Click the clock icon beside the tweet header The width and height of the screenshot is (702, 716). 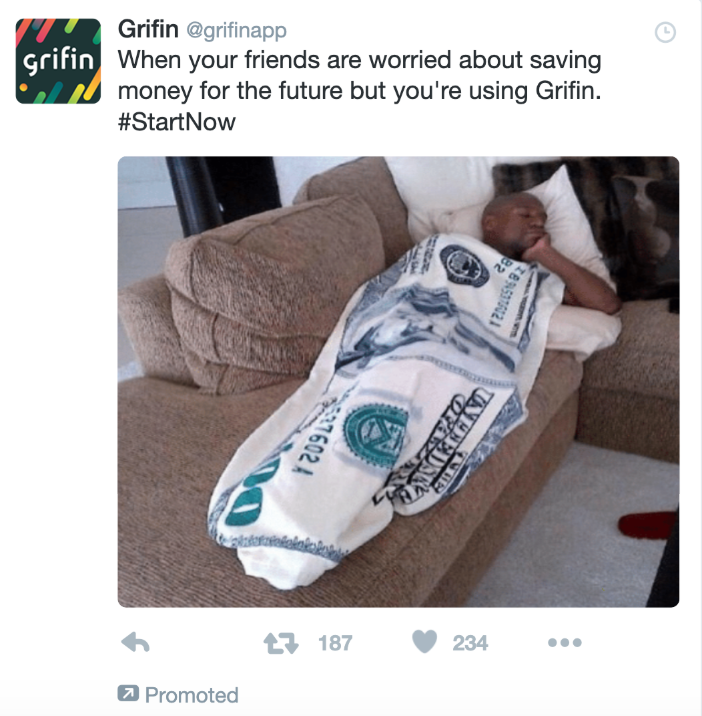pos(665,32)
